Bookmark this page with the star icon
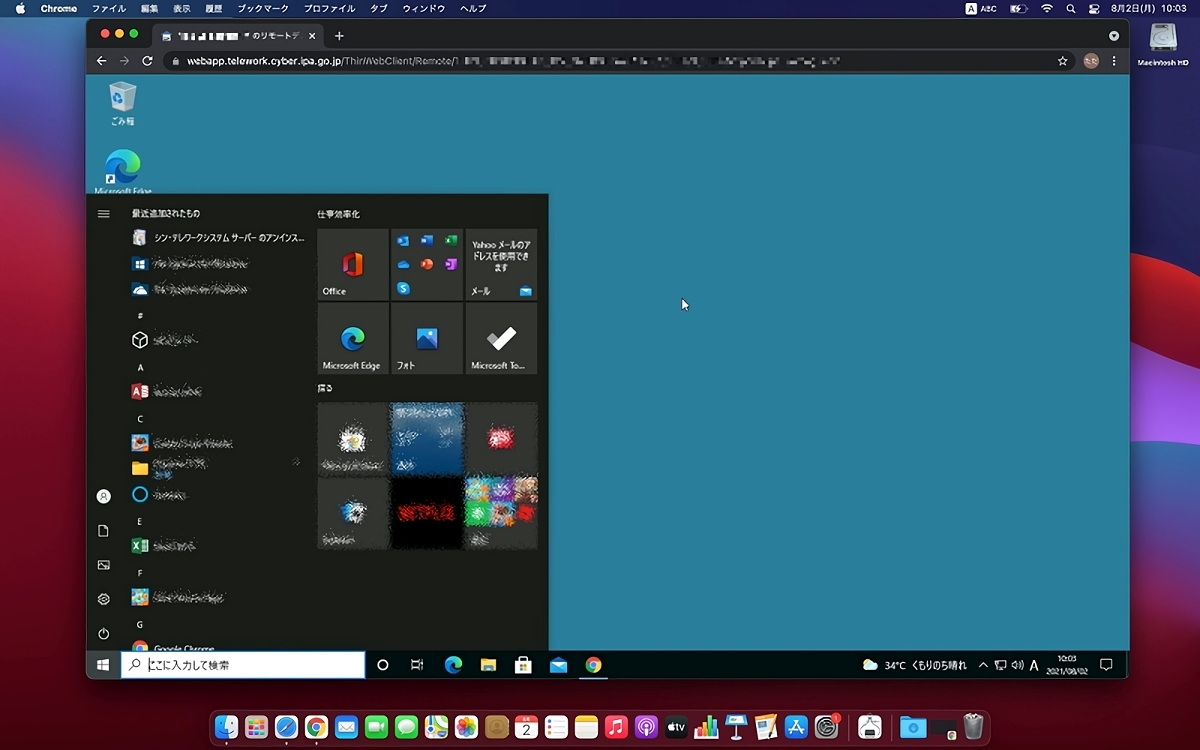The height and width of the screenshot is (750, 1200). coord(1062,61)
